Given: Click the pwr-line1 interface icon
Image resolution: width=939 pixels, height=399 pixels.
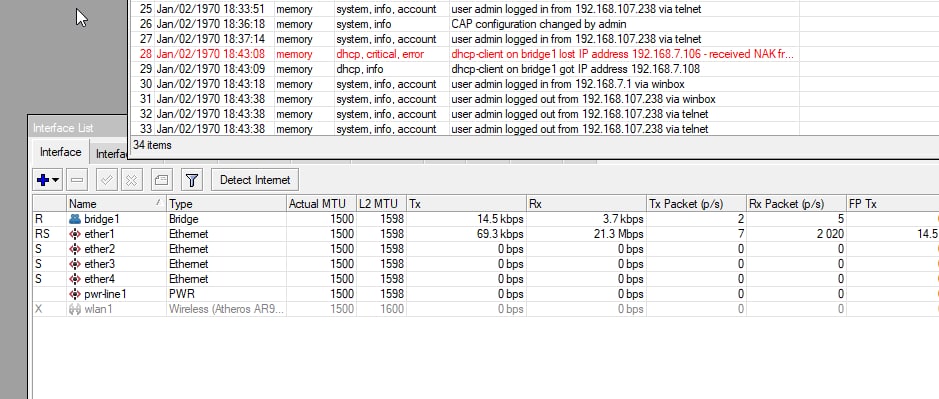Looking at the screenshot, I should [75, 294].
